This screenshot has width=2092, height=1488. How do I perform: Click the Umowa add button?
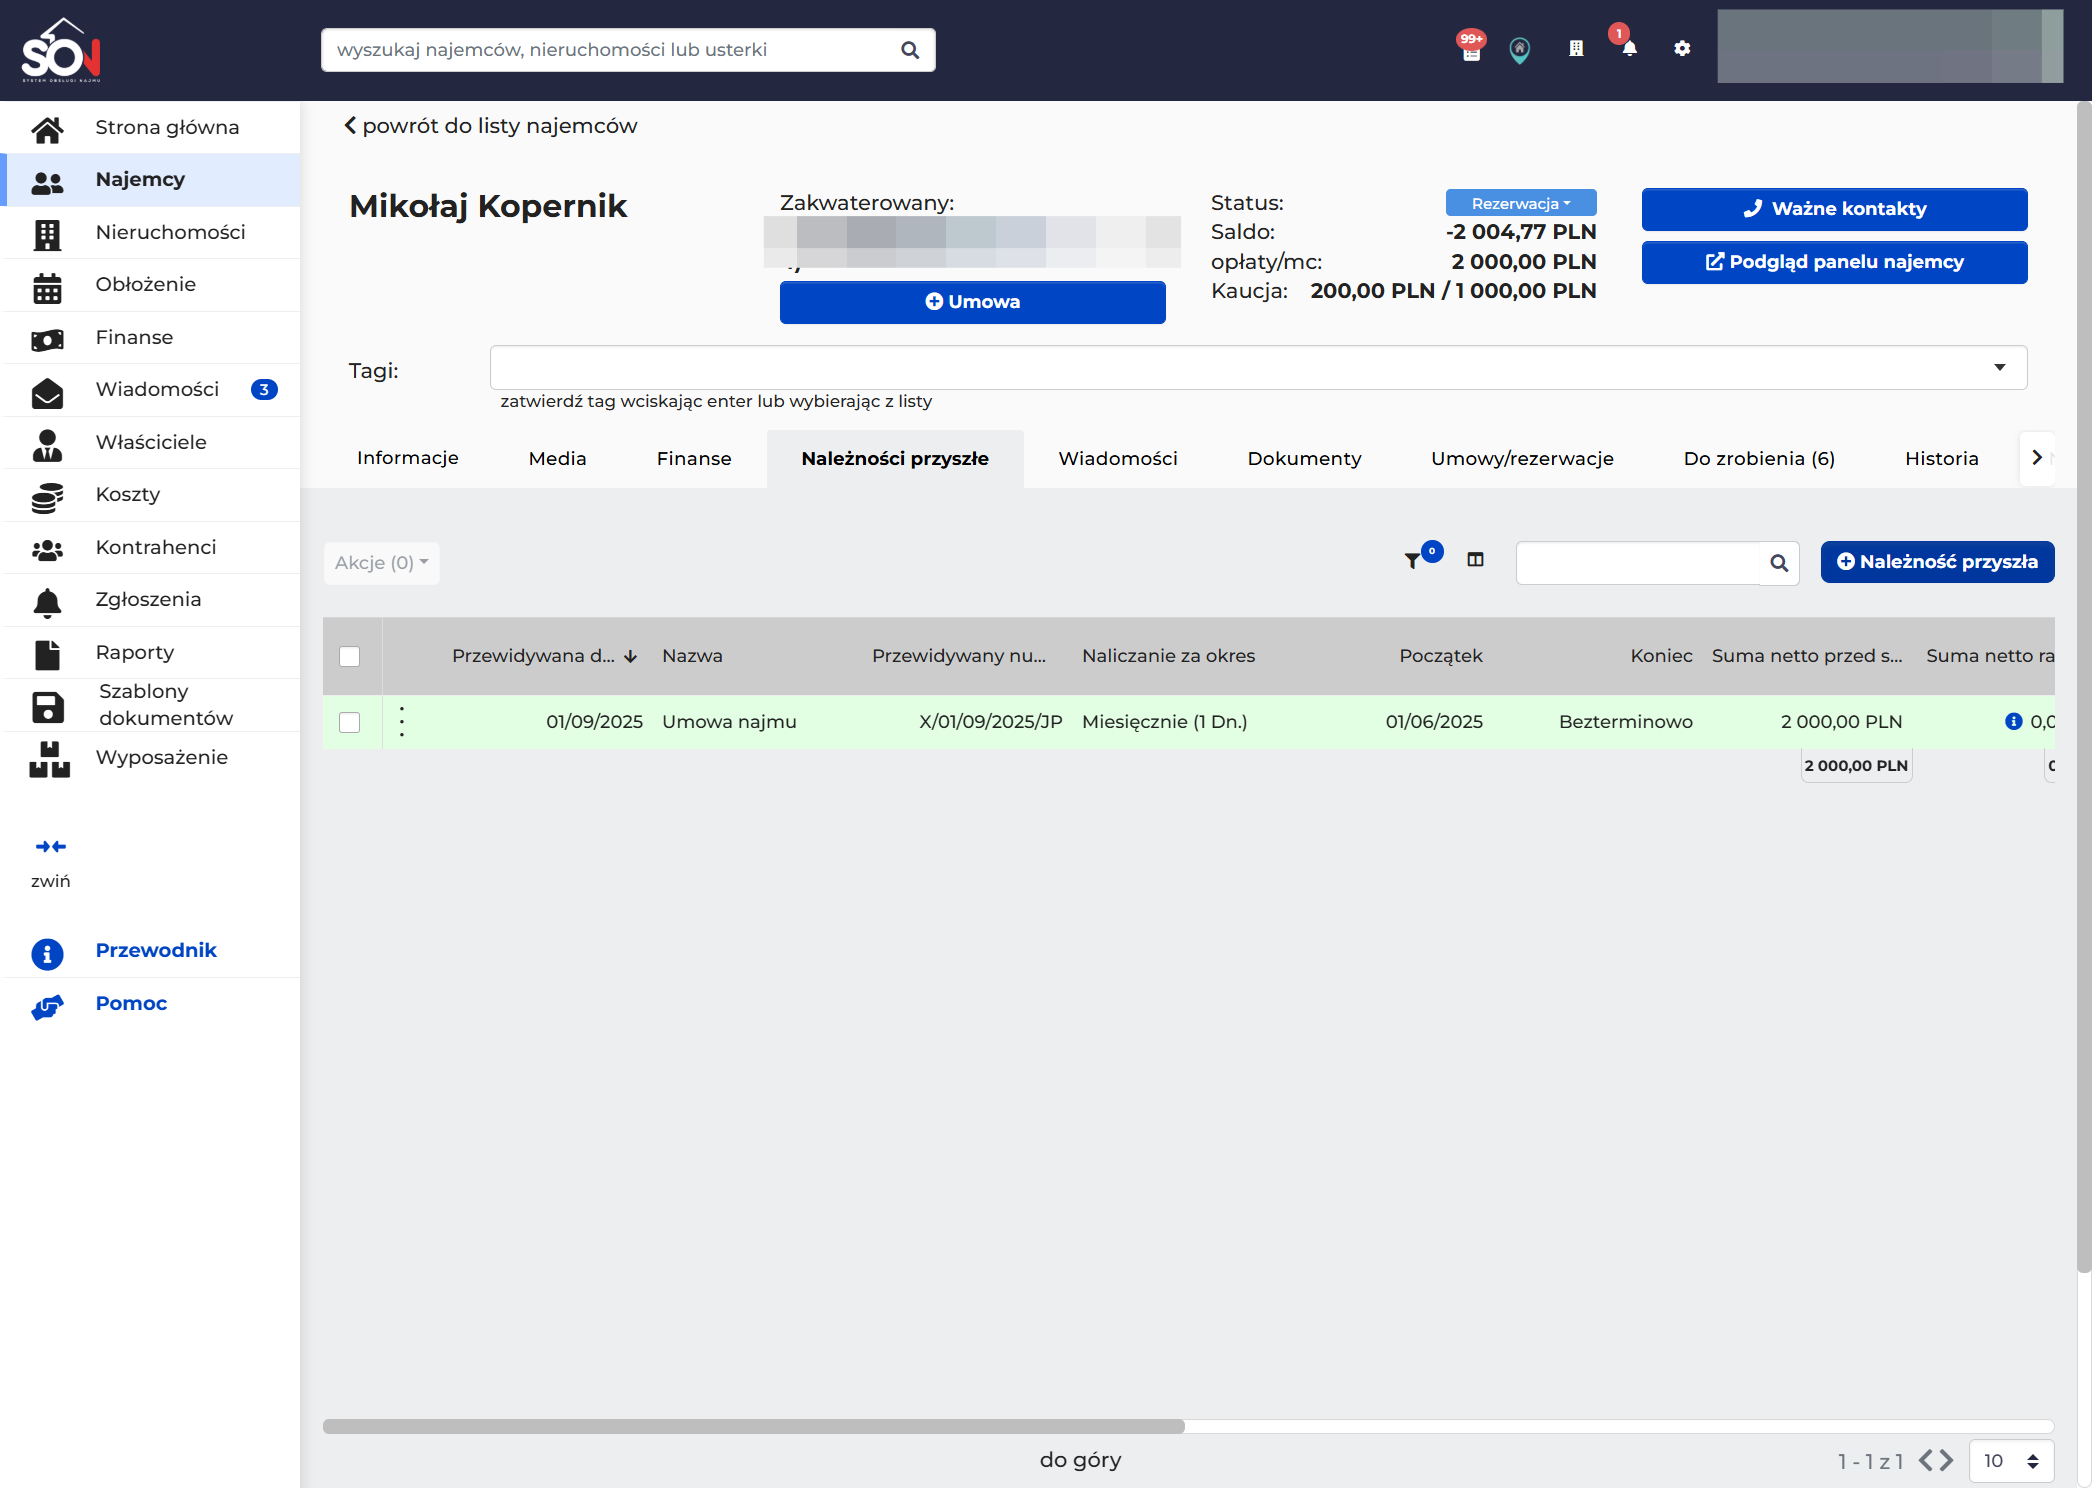pyautogui.click(x=972, y=302)
